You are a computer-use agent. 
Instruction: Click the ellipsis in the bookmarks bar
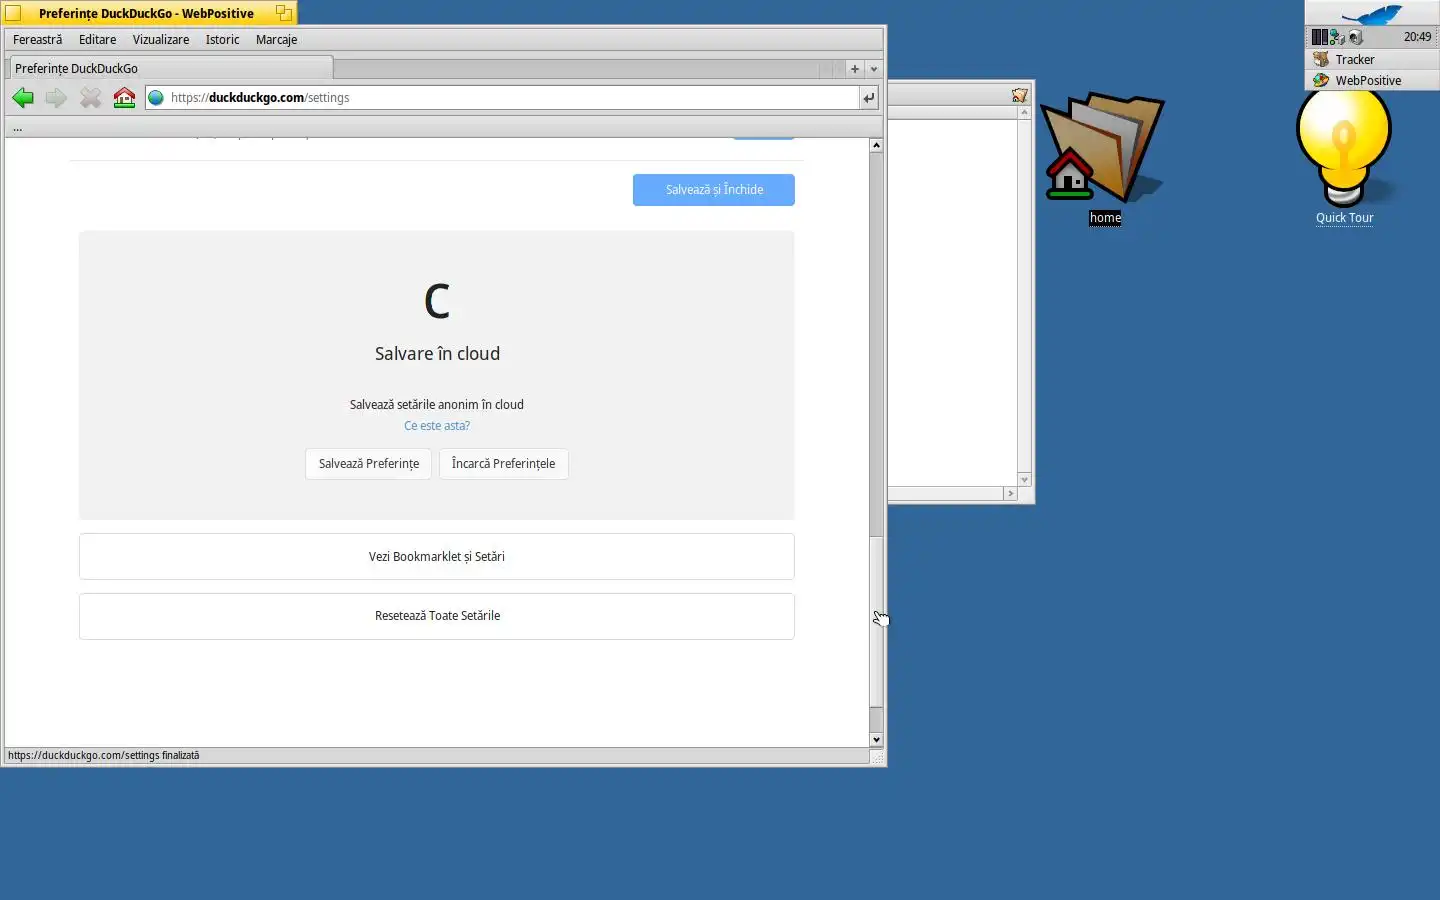(17, 128)
